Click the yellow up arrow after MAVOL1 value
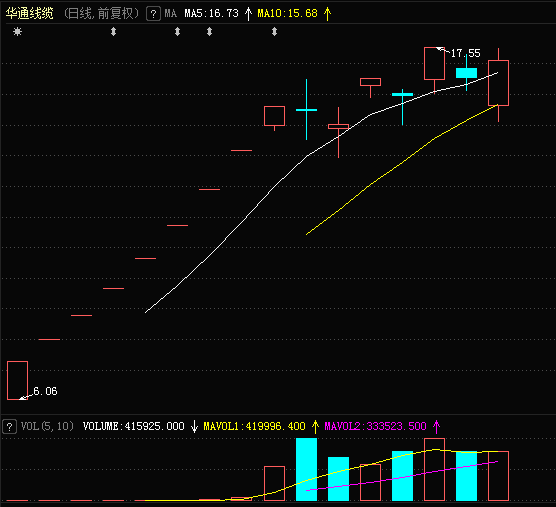 (x=315, y=426)
